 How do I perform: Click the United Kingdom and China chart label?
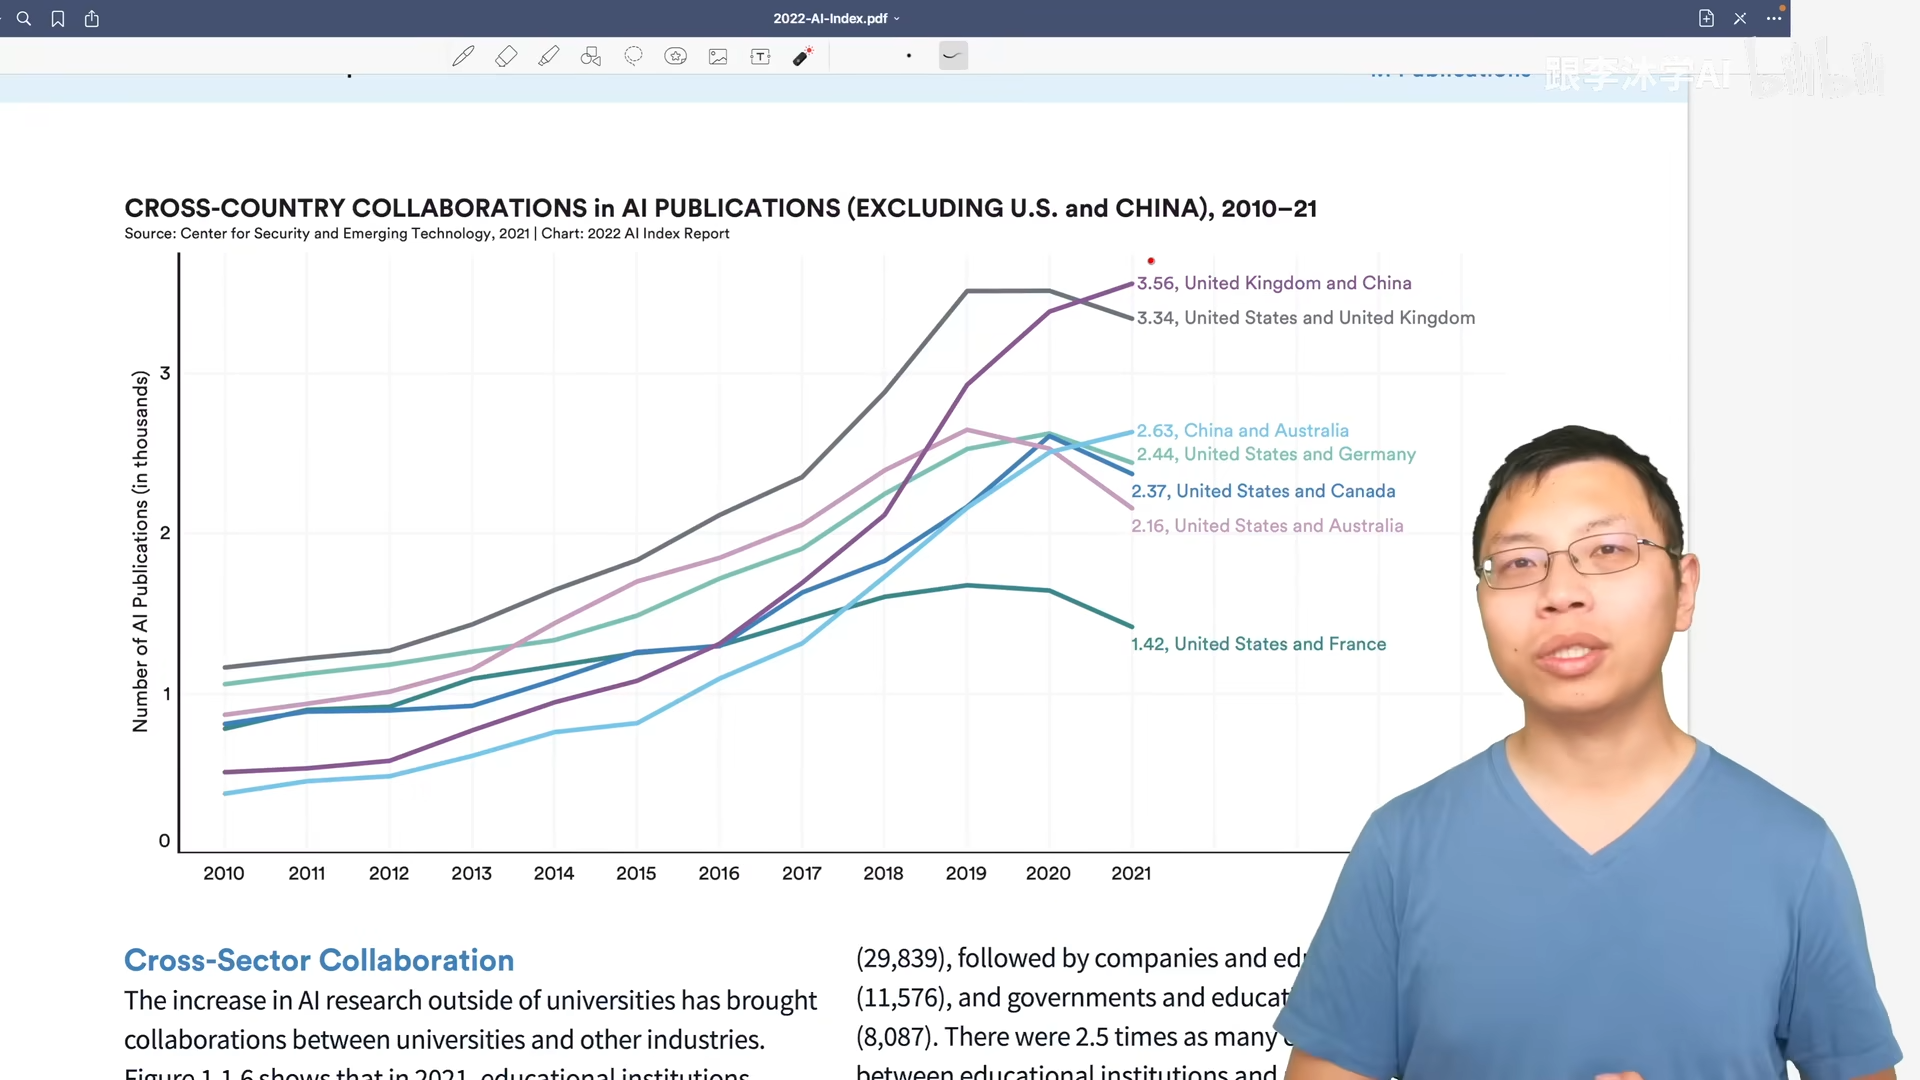tap(1274, 283)
